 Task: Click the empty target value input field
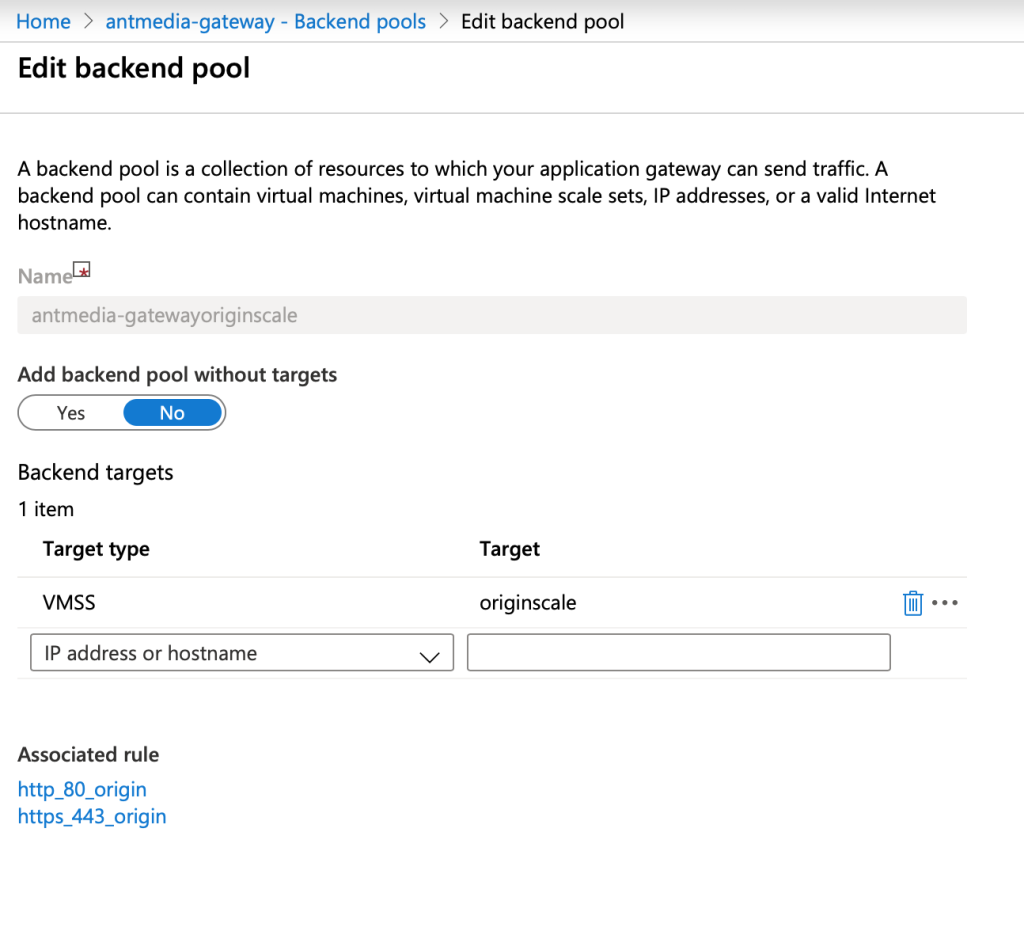(x=679, y=652)
